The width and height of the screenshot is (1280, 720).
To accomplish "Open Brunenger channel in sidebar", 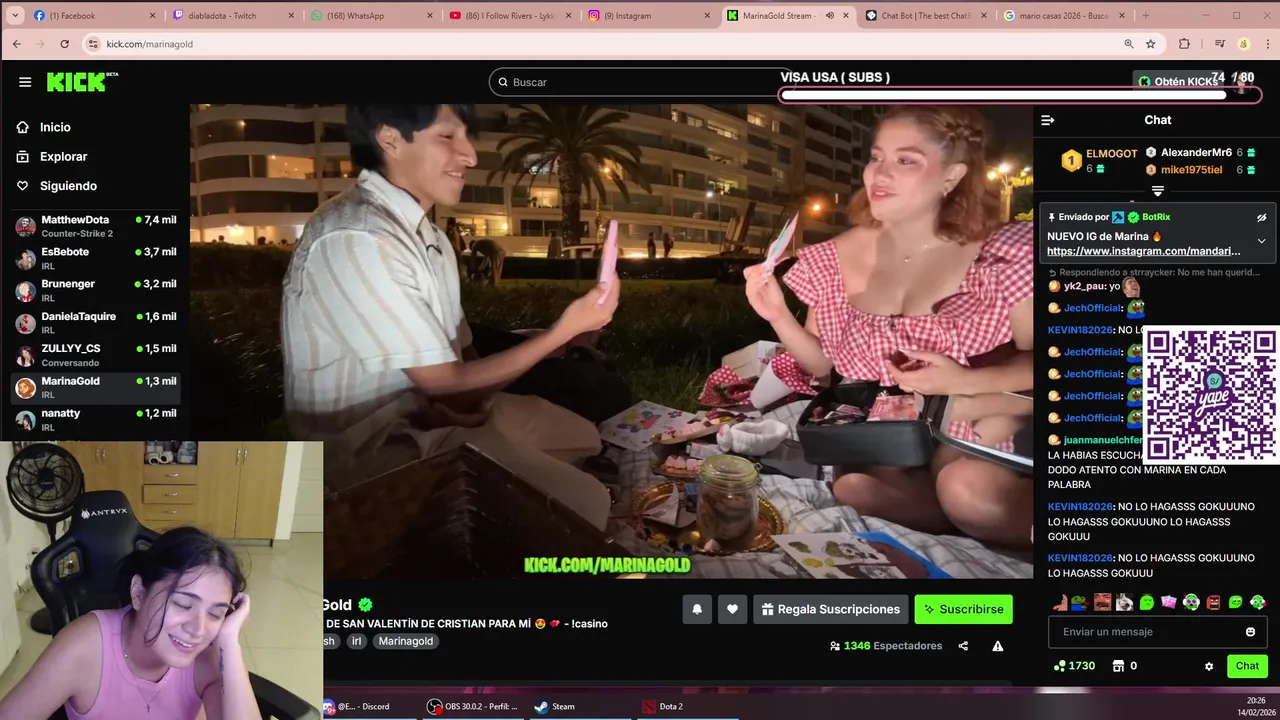I will [x=95, y=291].
